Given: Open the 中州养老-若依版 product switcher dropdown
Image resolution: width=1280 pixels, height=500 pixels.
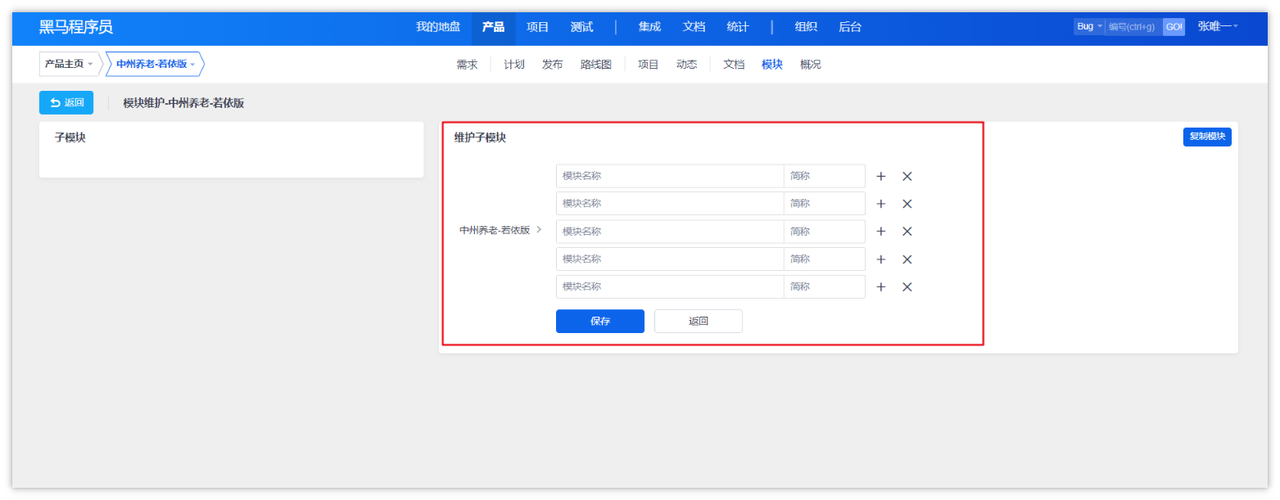Looking at the screenshot, I should tap(156, 64).
